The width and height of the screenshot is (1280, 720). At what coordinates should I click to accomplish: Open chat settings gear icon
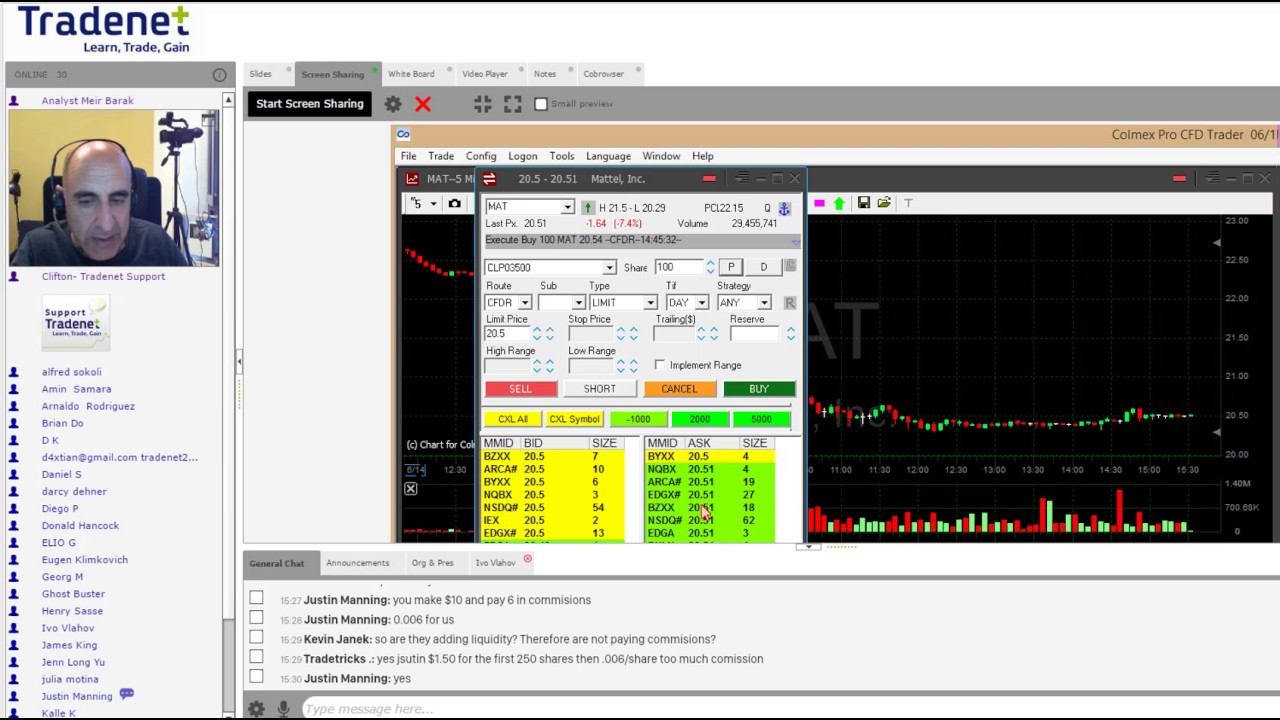(x=257, y=709)
